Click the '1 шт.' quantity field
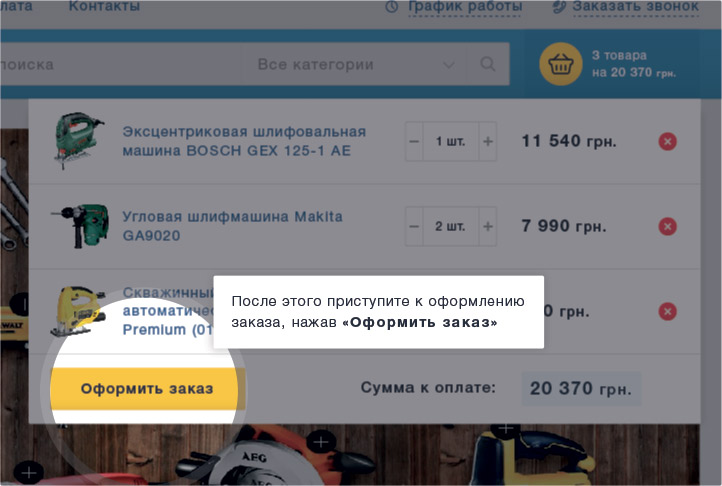722x486 pixels. [451, 141]
